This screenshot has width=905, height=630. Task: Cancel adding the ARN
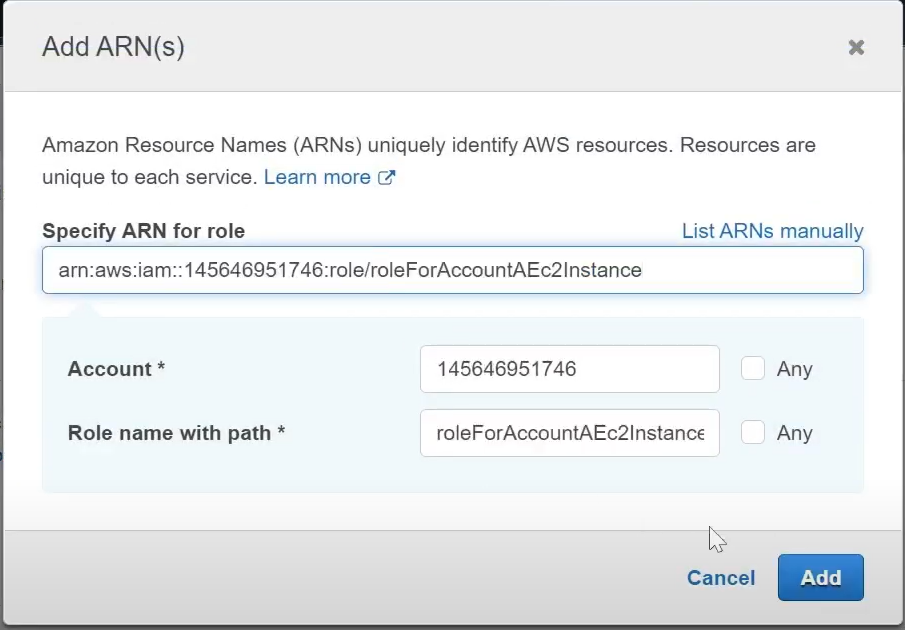point(721,578)
